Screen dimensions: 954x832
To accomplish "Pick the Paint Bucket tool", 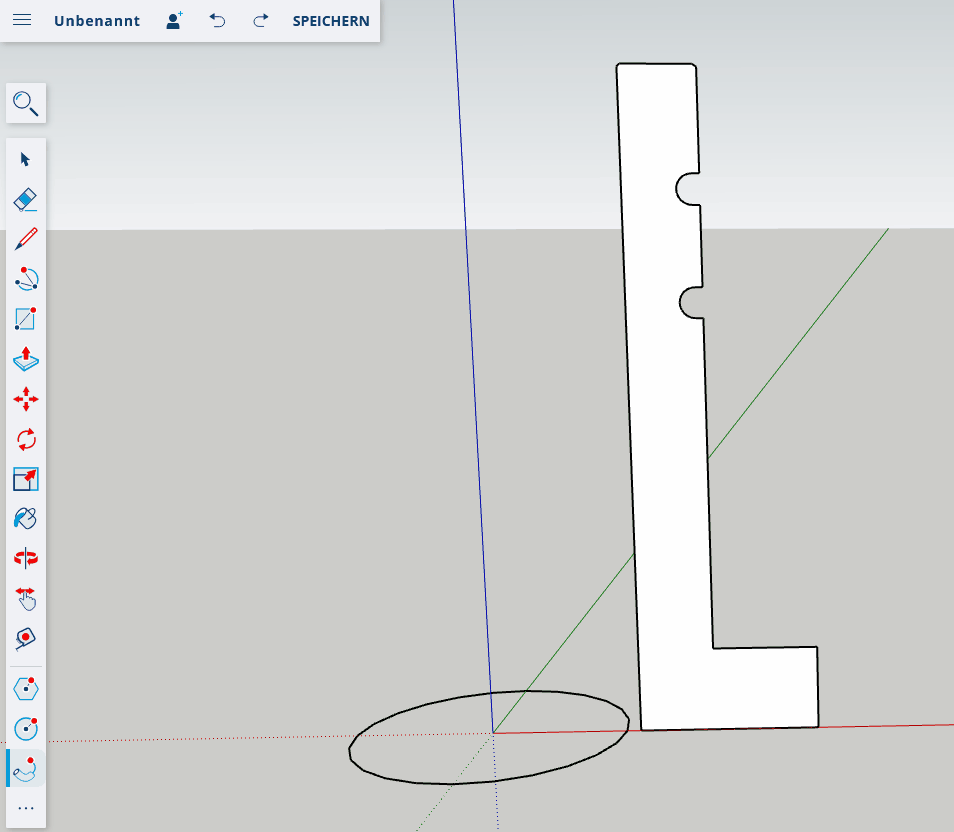I will tap(26, 518).
